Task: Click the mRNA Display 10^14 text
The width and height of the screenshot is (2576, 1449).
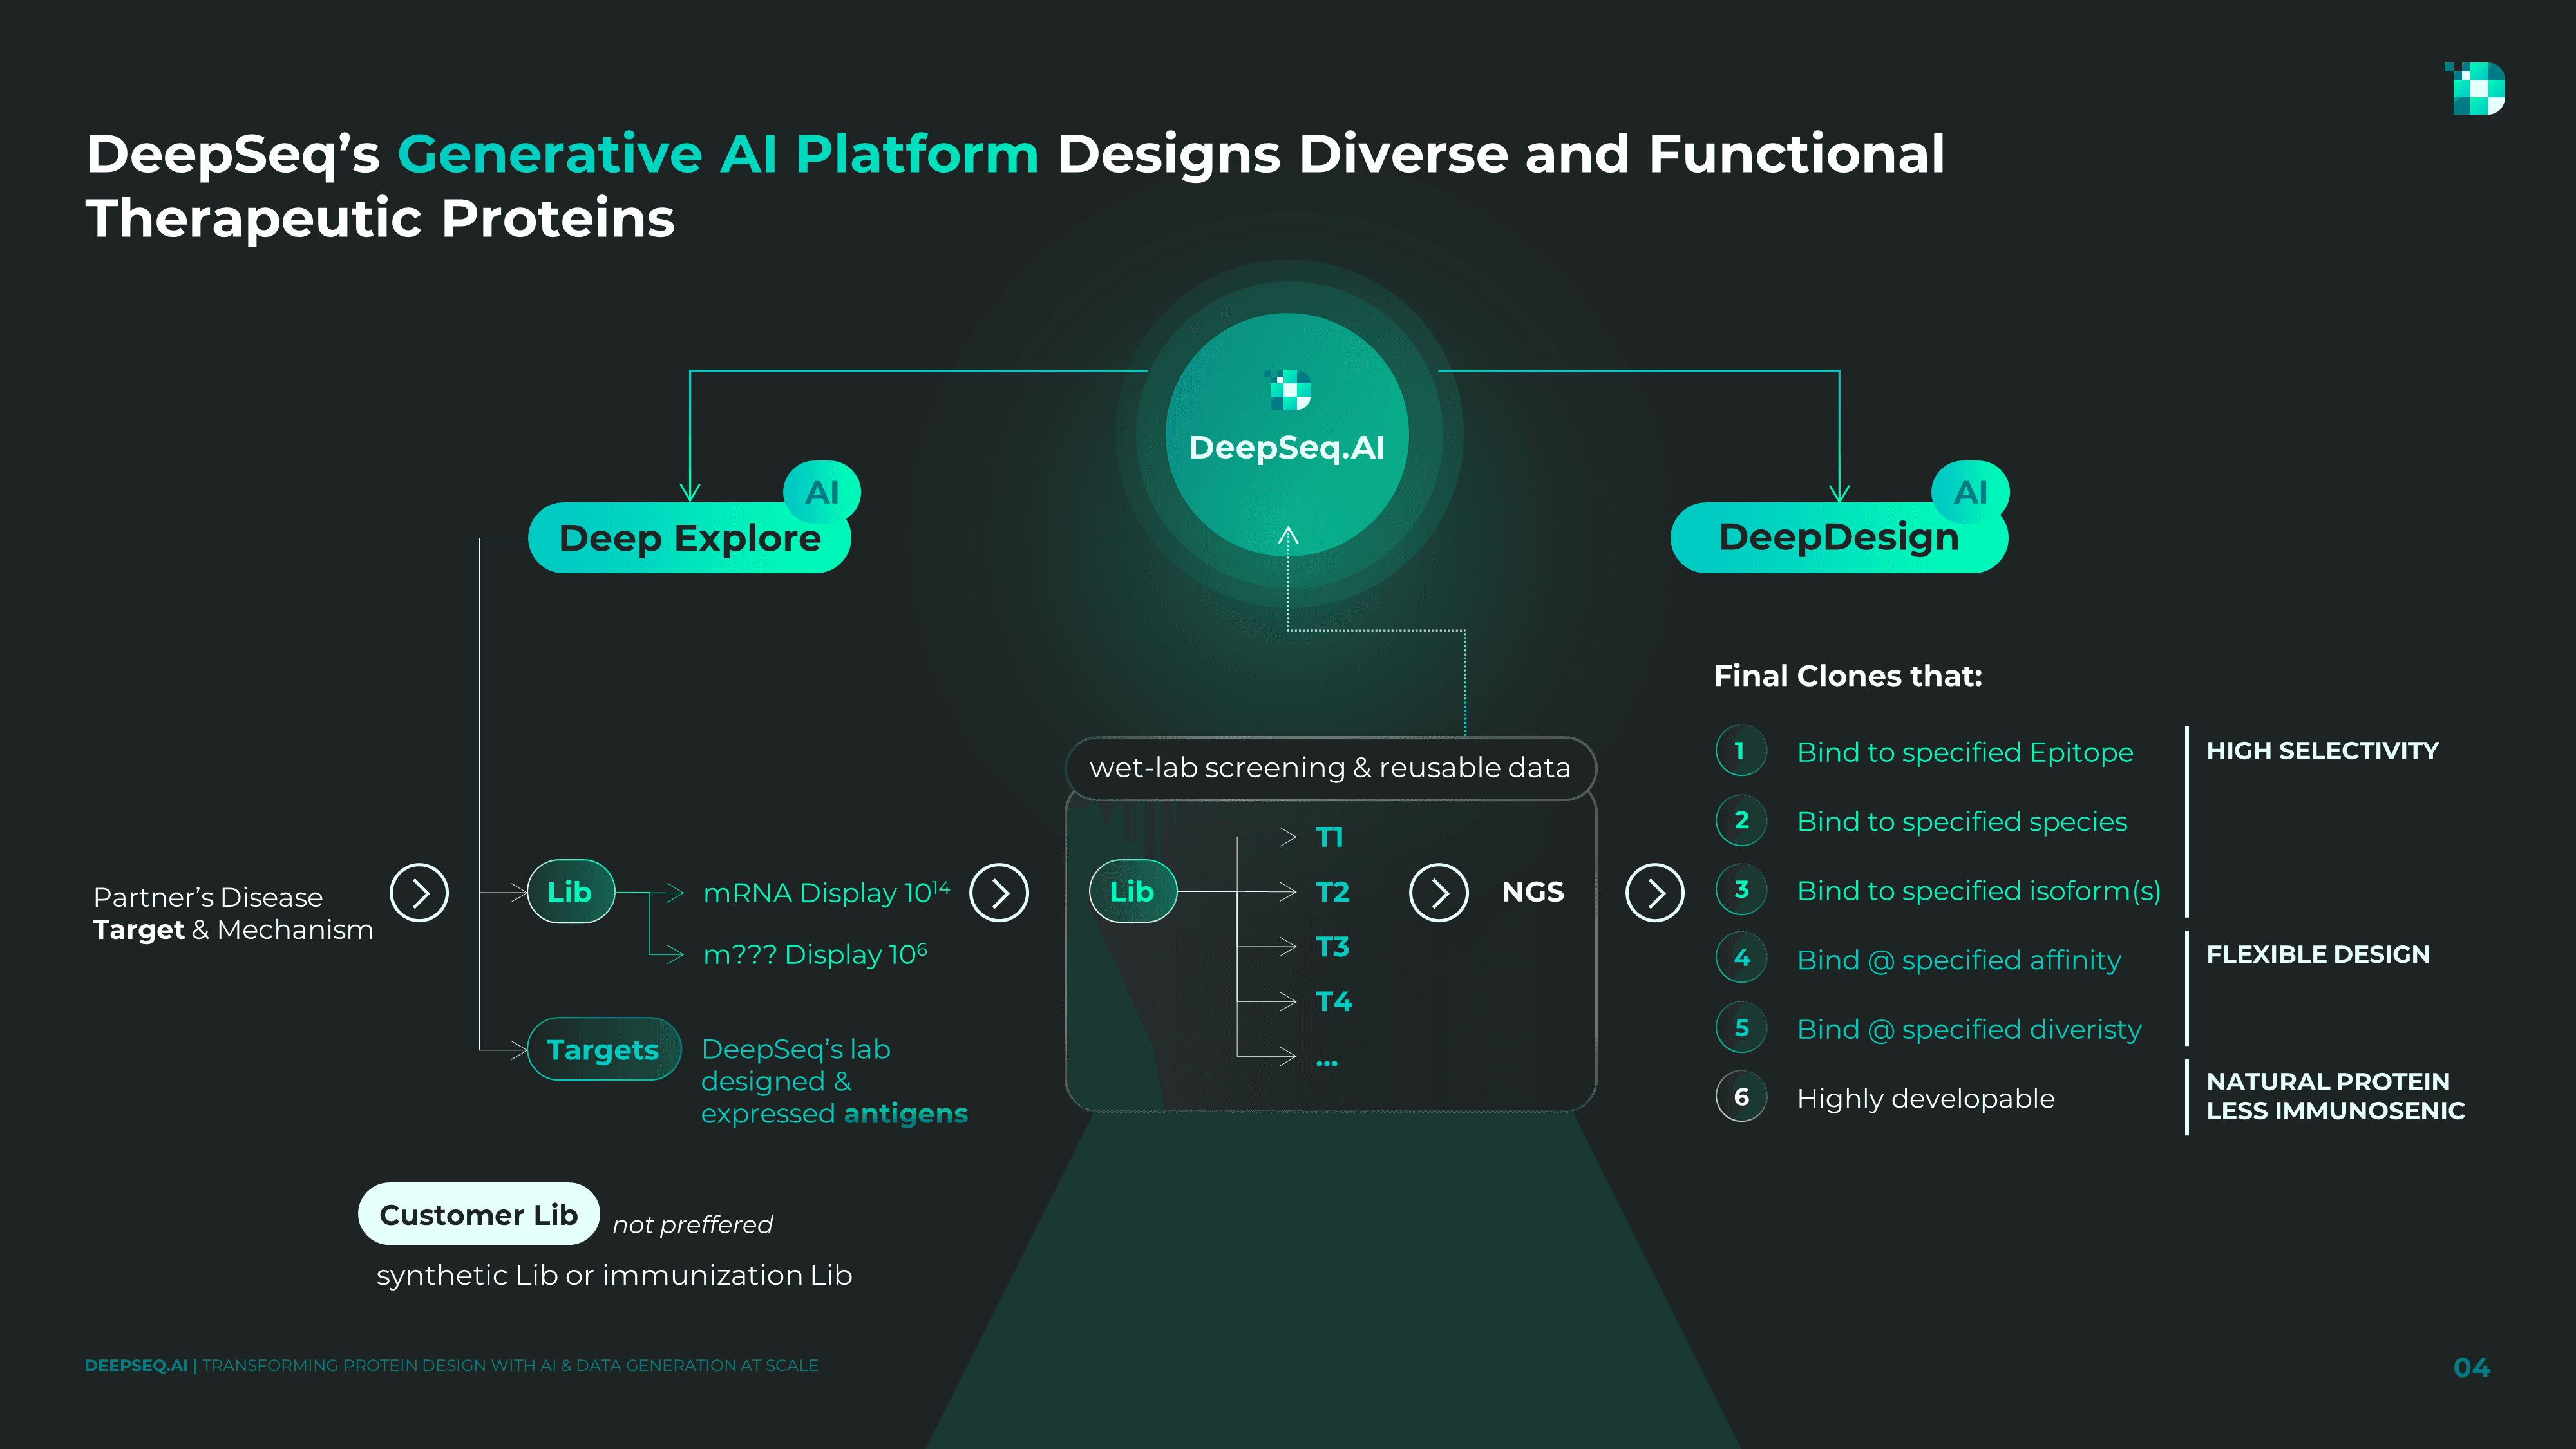Action: tap(826, 892)
